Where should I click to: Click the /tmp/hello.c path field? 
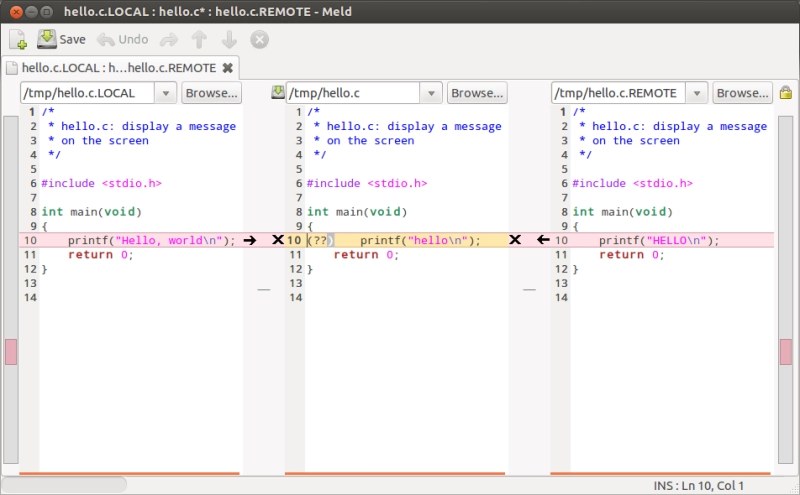[353, 93]
